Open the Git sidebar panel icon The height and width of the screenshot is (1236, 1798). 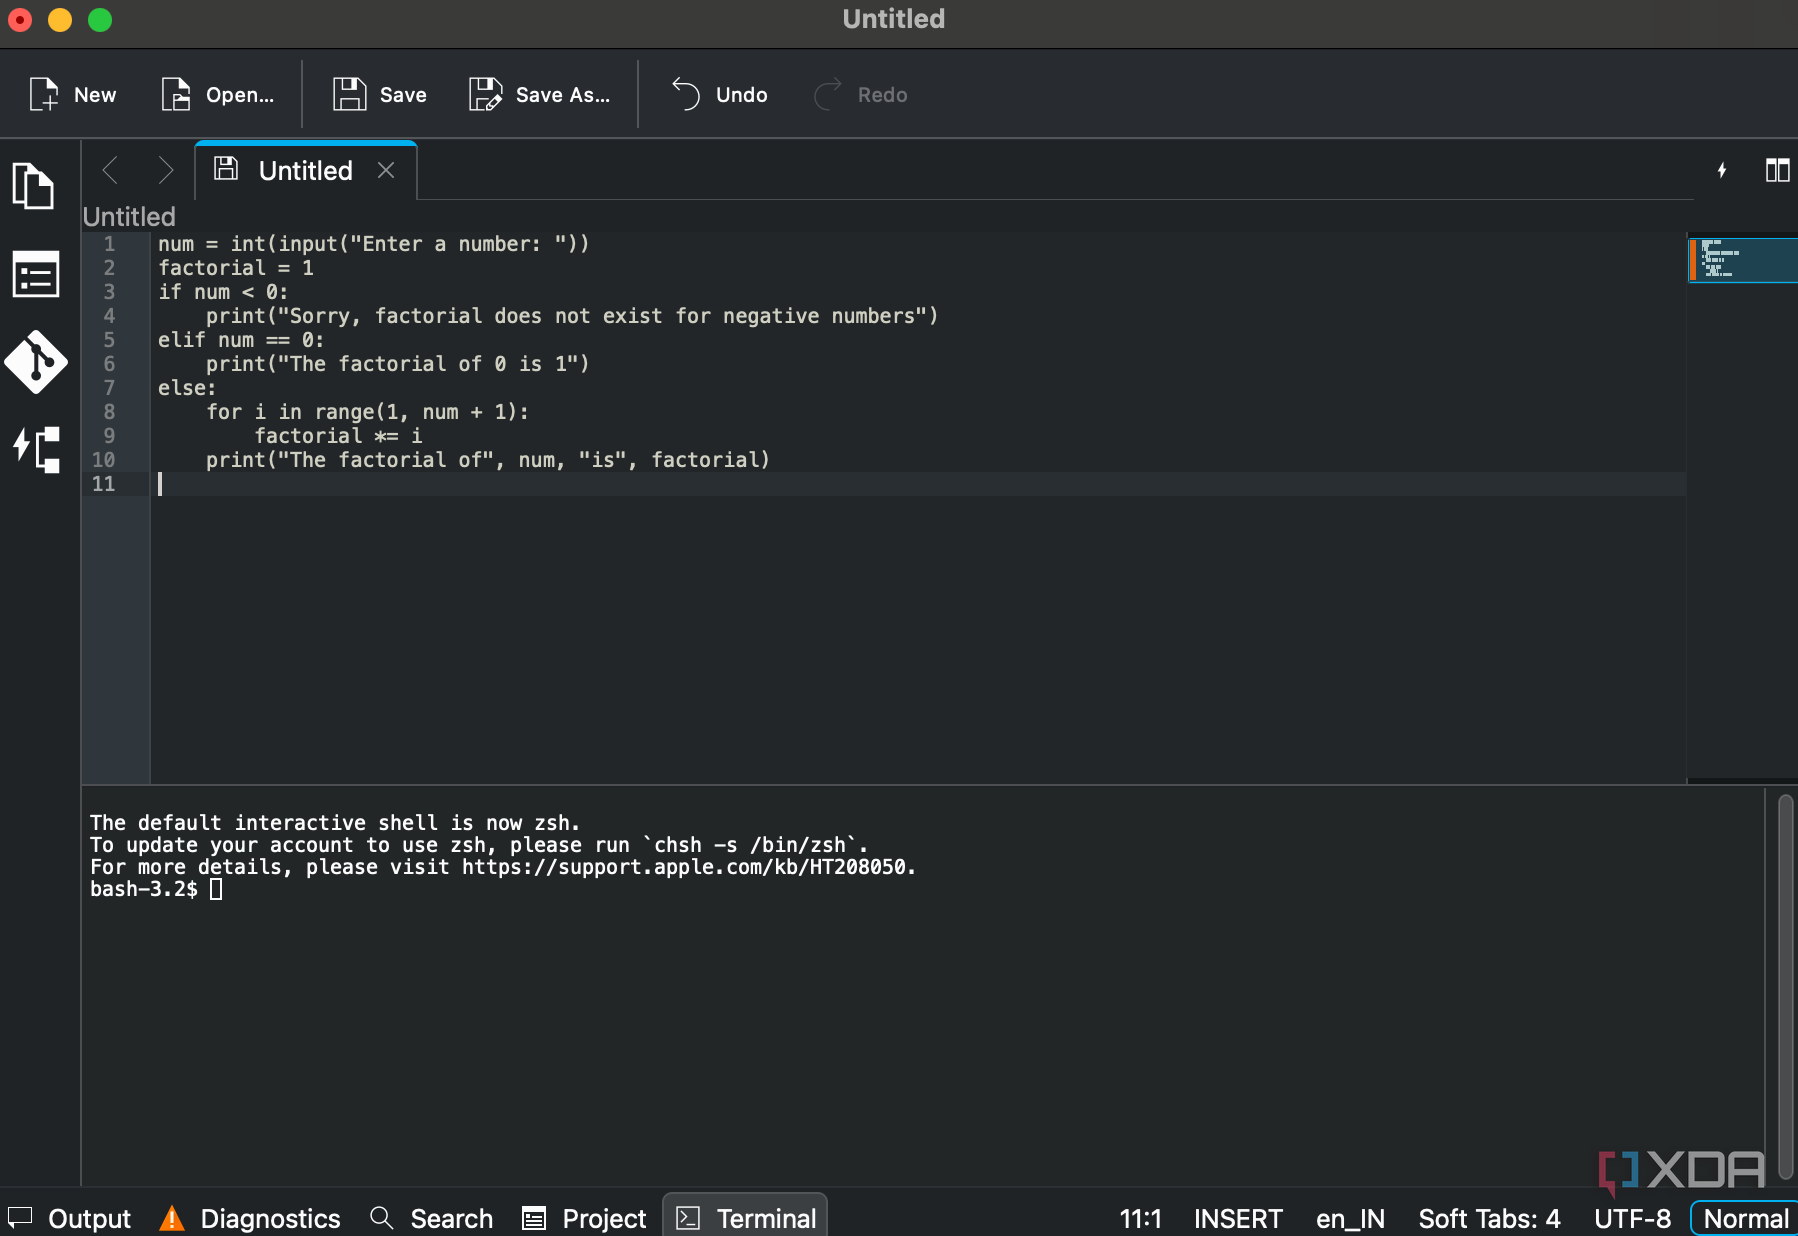pos(35,362)
